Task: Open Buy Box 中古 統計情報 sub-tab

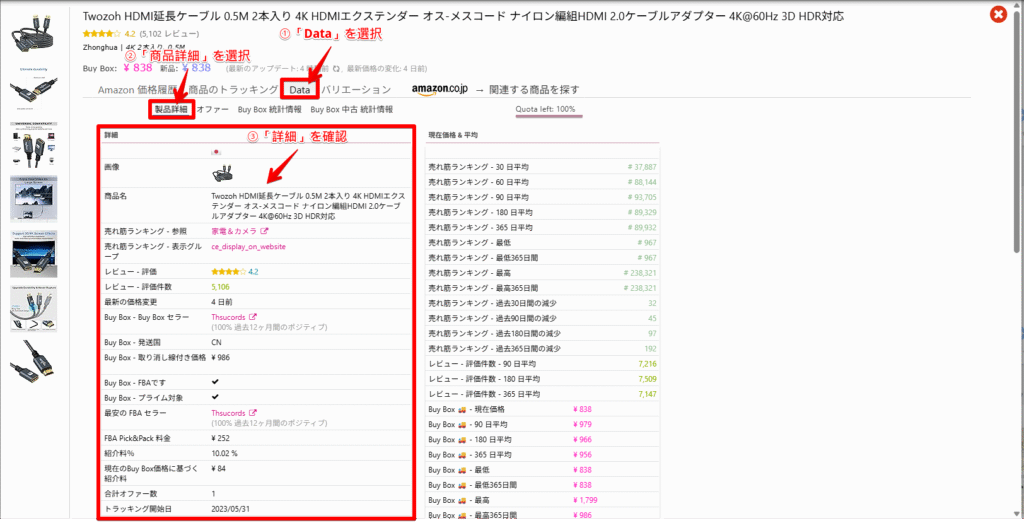Action: 351,109
